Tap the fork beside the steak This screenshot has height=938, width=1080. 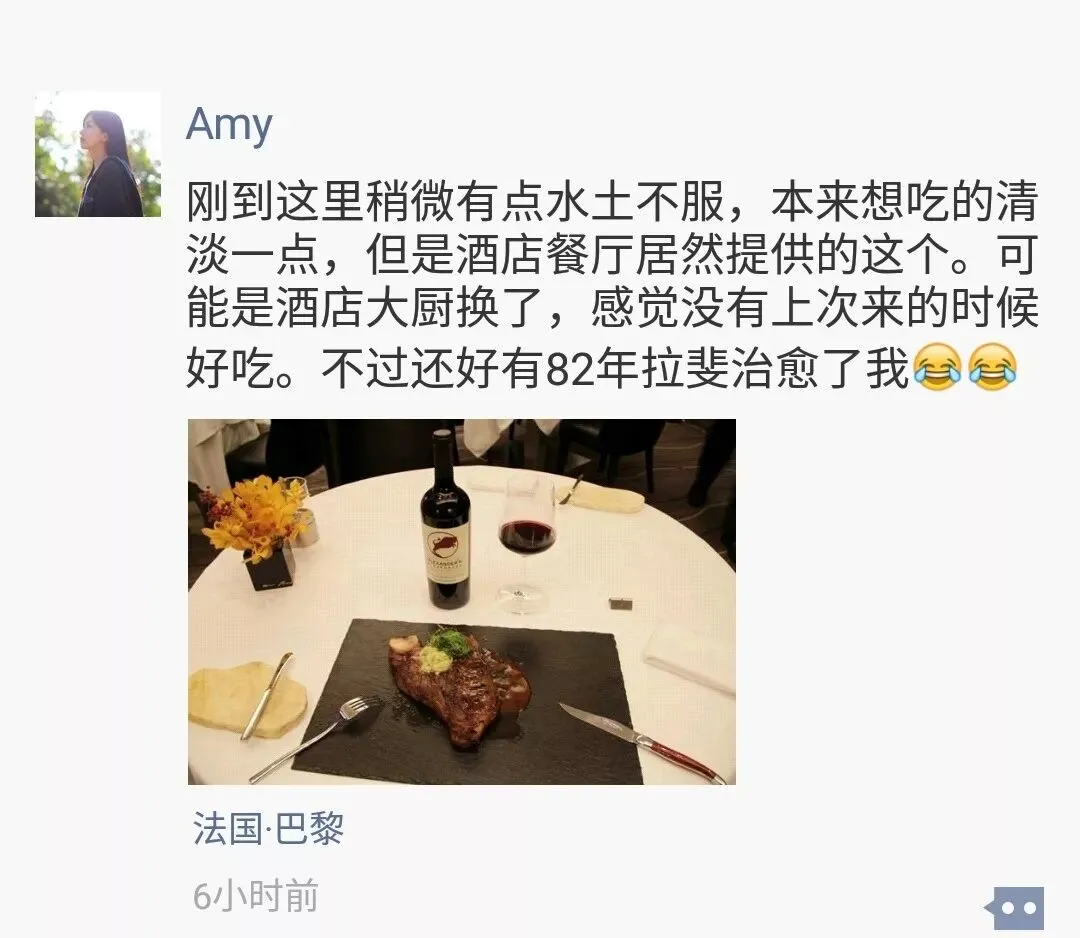315,739
